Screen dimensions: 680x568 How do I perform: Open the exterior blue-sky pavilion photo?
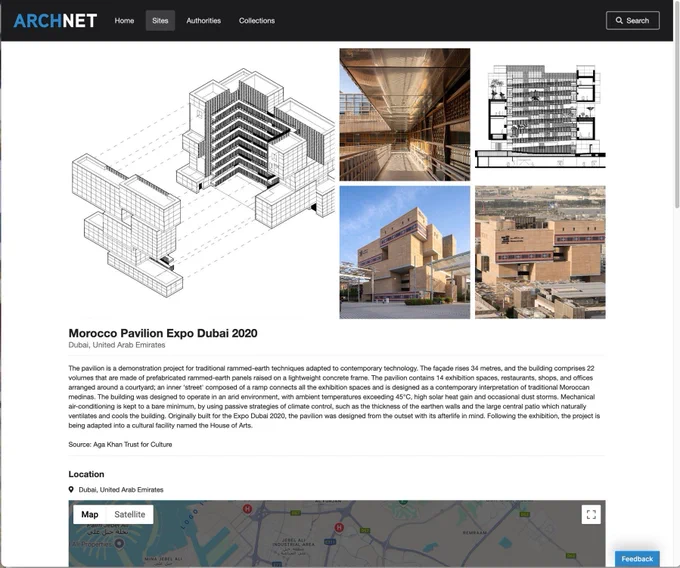pos(405,252)
